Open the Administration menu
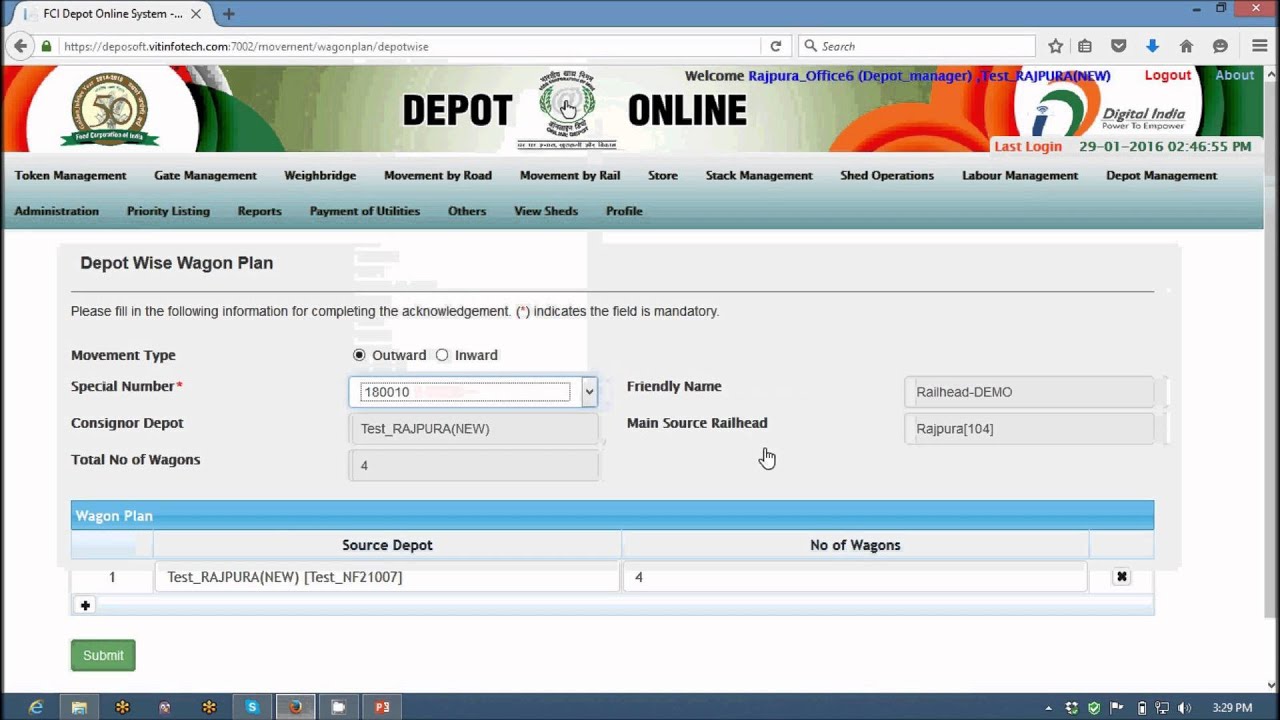Image resolution: width=1280 pixels, height=720 pixels. click(x=56, y=211)
